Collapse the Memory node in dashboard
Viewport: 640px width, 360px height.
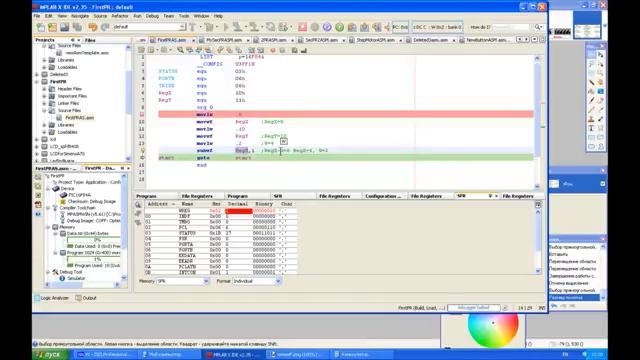coord(48,227)
